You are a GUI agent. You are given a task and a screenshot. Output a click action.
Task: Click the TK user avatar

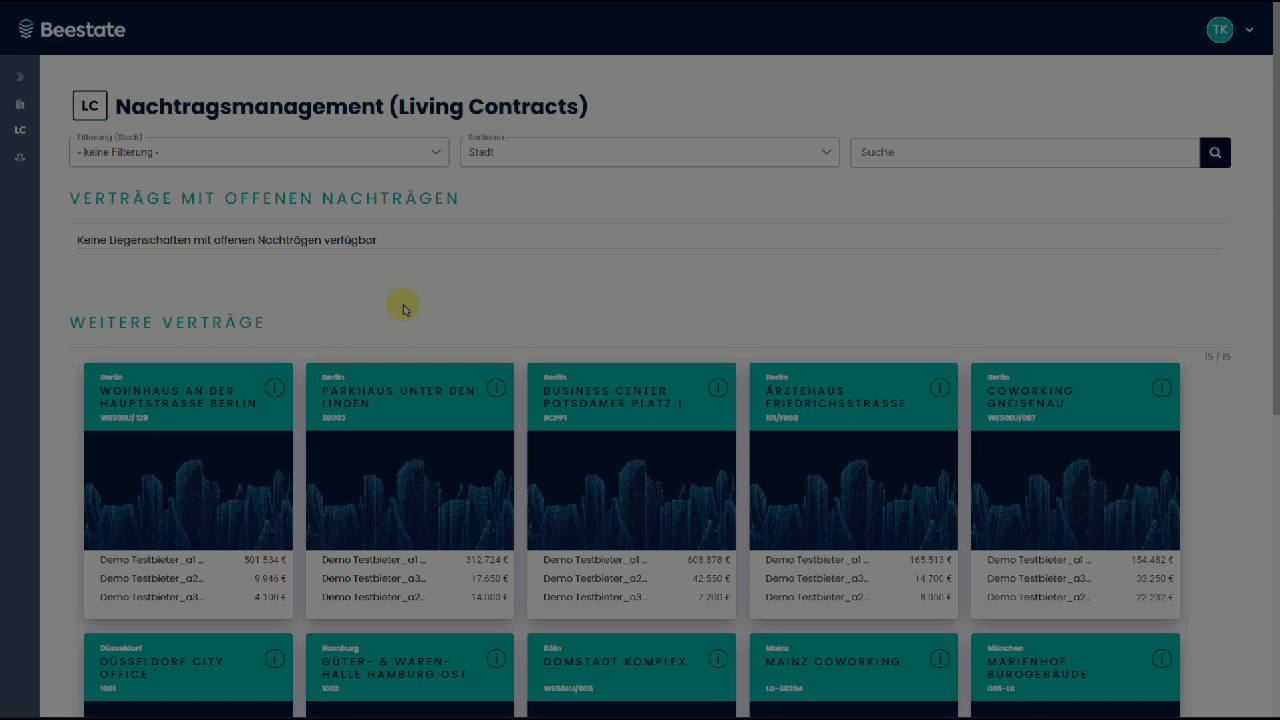[1219, 30]
